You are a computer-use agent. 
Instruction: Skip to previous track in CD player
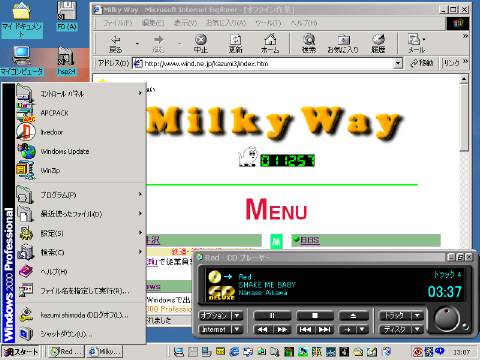click(305, 330)
